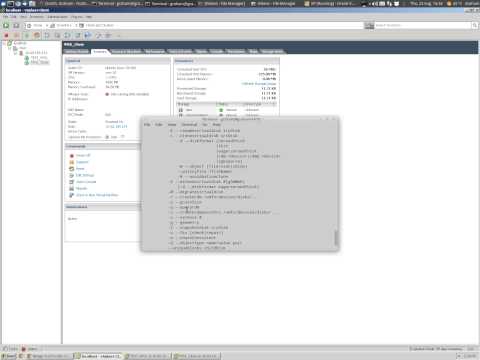Click the Refresh Storage Usage link

click(259, 84)
